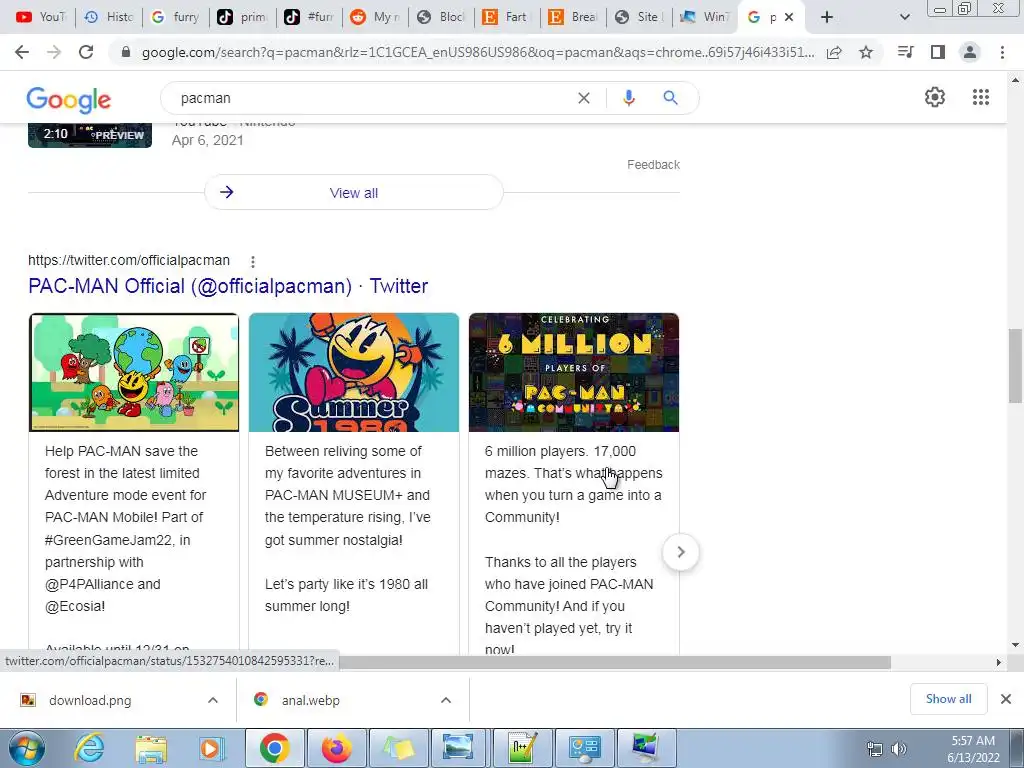Expand the anal.webp options chevron
The width and height of the screenshot is (1024, 768).
[446, 700]
